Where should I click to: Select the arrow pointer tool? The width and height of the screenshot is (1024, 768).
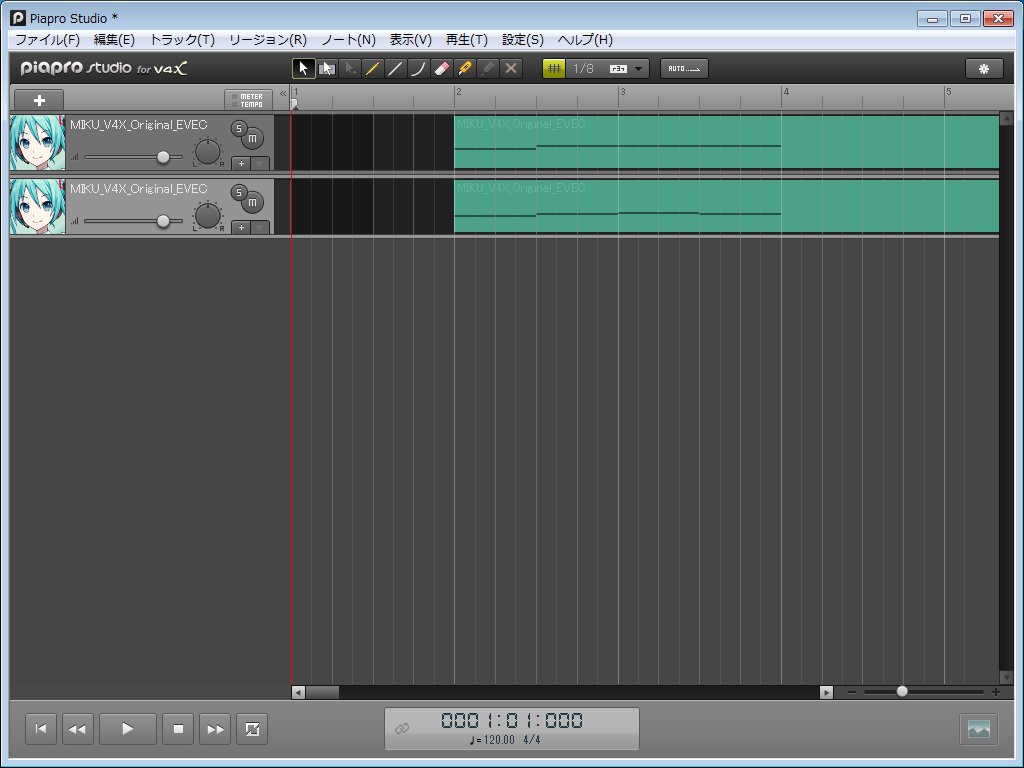click(x=303, y=69)
